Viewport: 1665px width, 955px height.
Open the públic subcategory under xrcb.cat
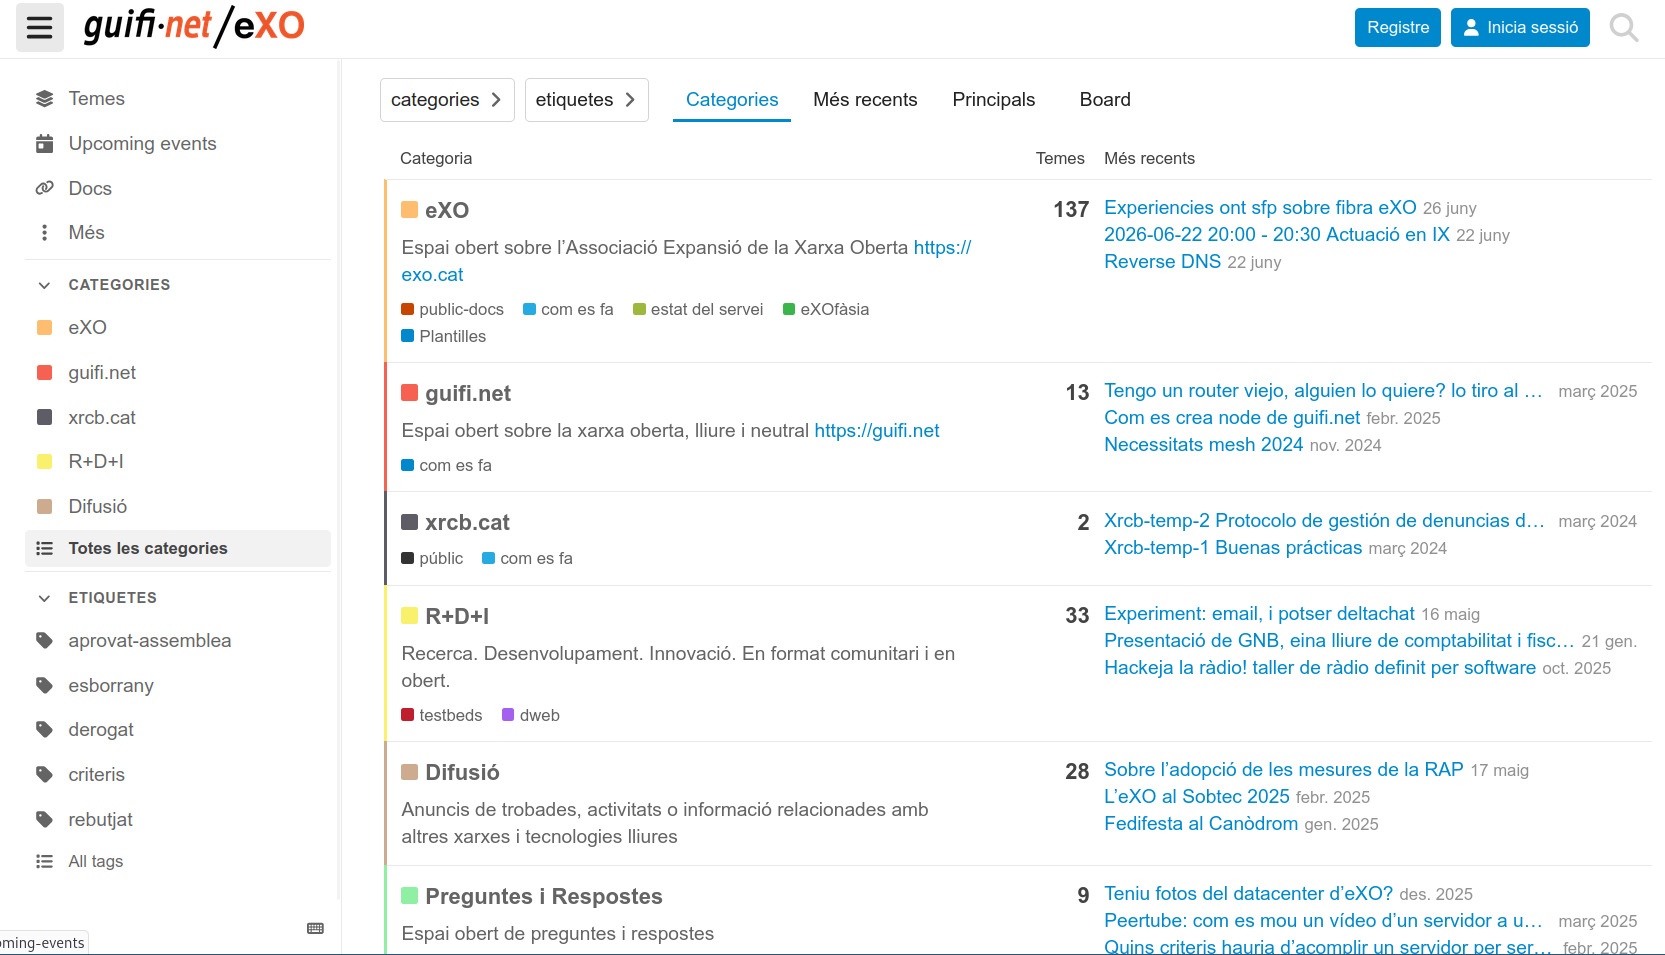coord(432,559)
